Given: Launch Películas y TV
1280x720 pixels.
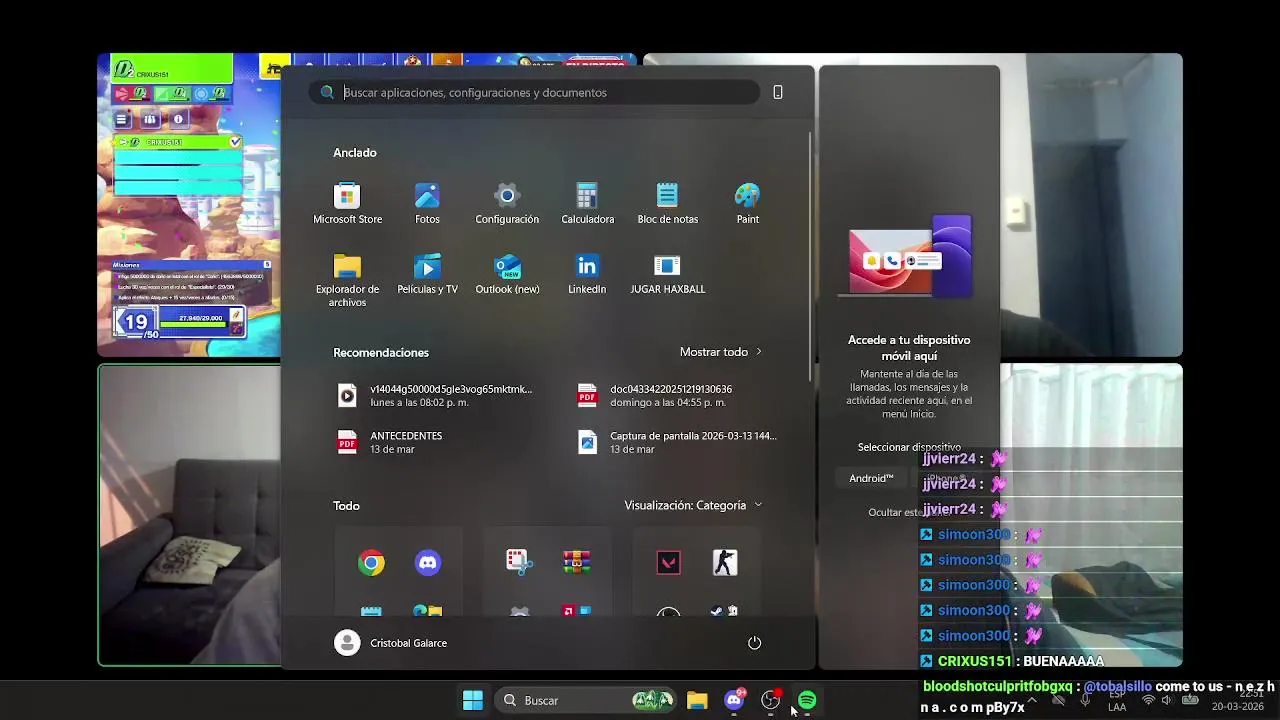Looking at the screenshot, I should tap(427, 274).
